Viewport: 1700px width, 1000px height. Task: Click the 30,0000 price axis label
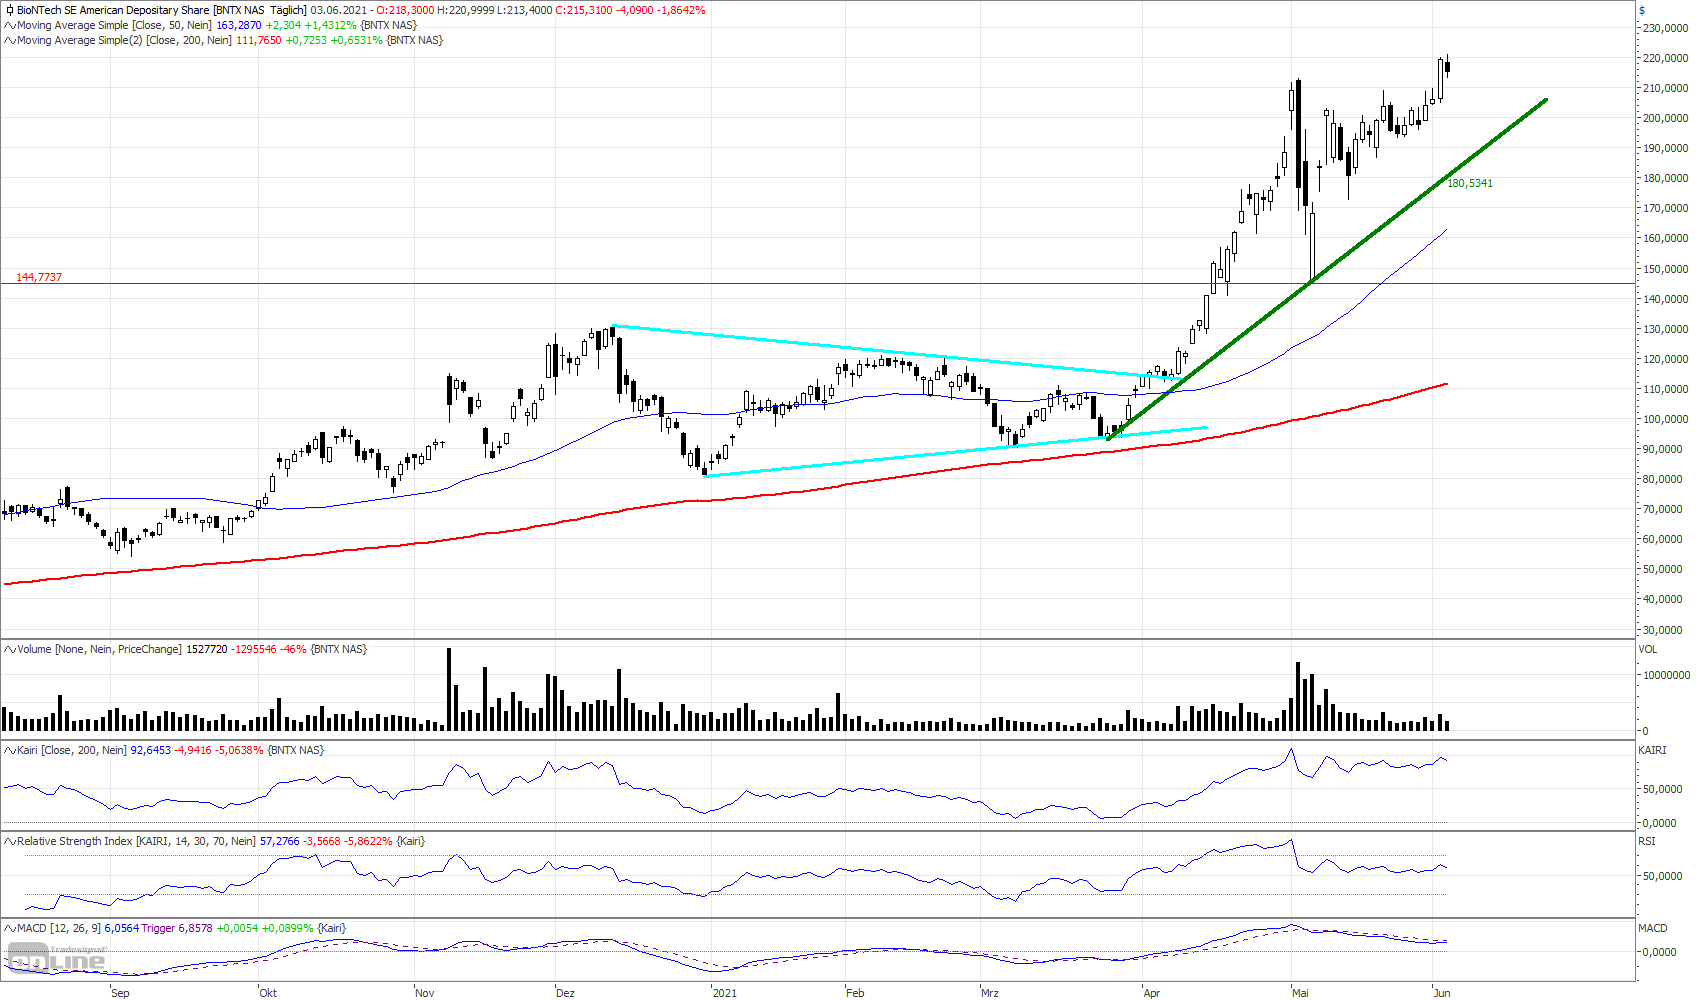coord(1666,630)
